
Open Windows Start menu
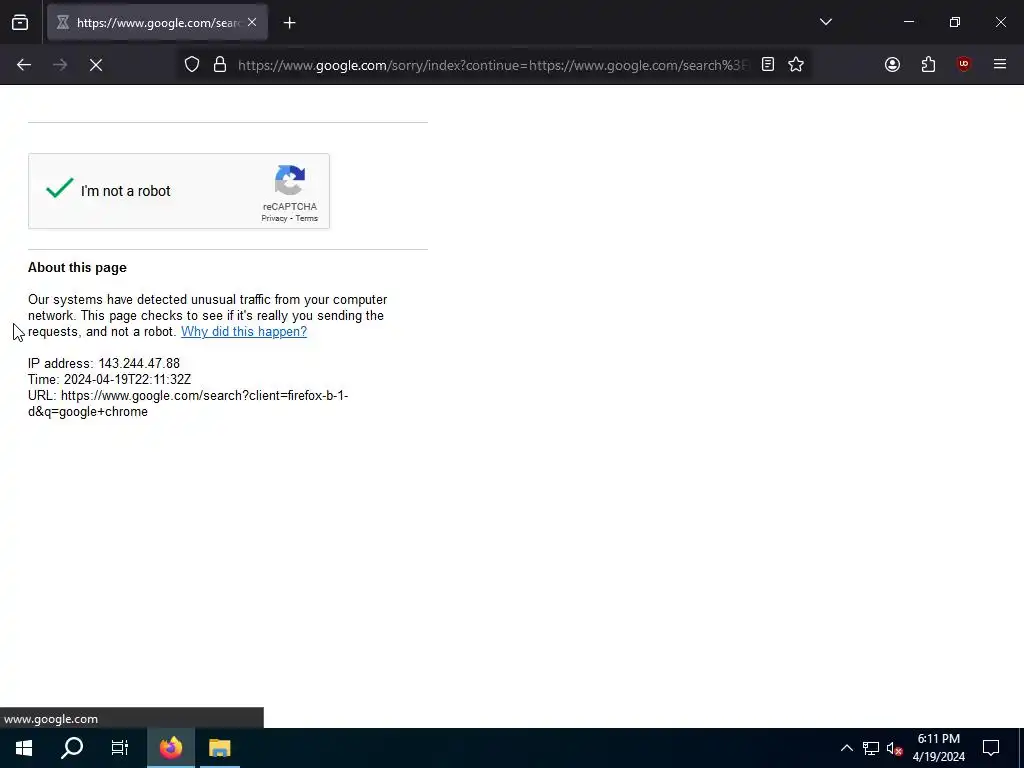tap(24, 748)
